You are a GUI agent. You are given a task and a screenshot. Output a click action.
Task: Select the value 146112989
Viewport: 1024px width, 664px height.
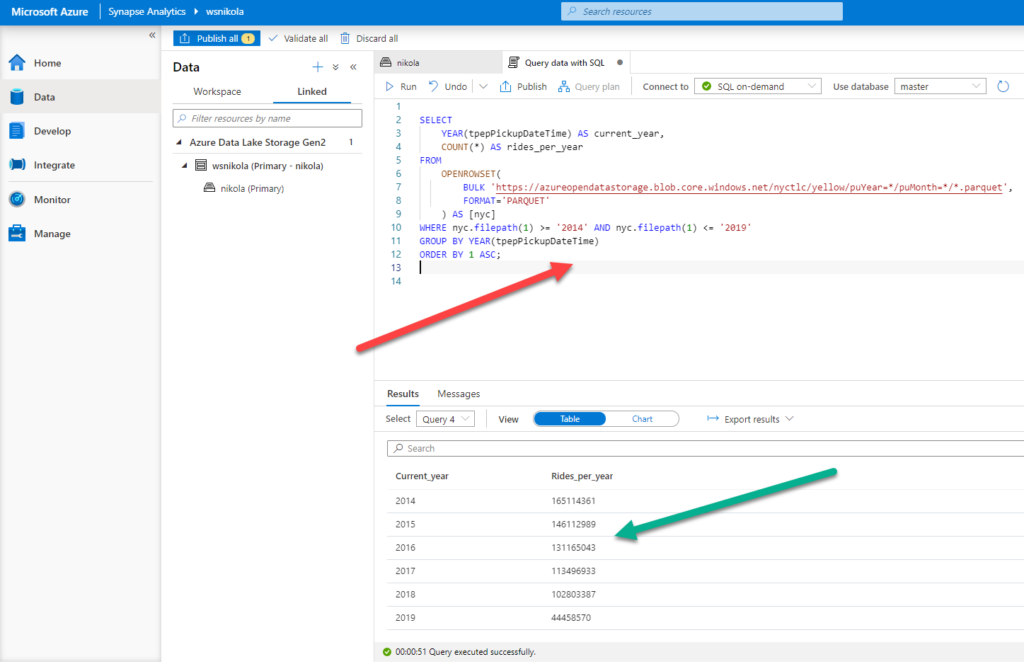pyautogui.click(x=573, y=524)
